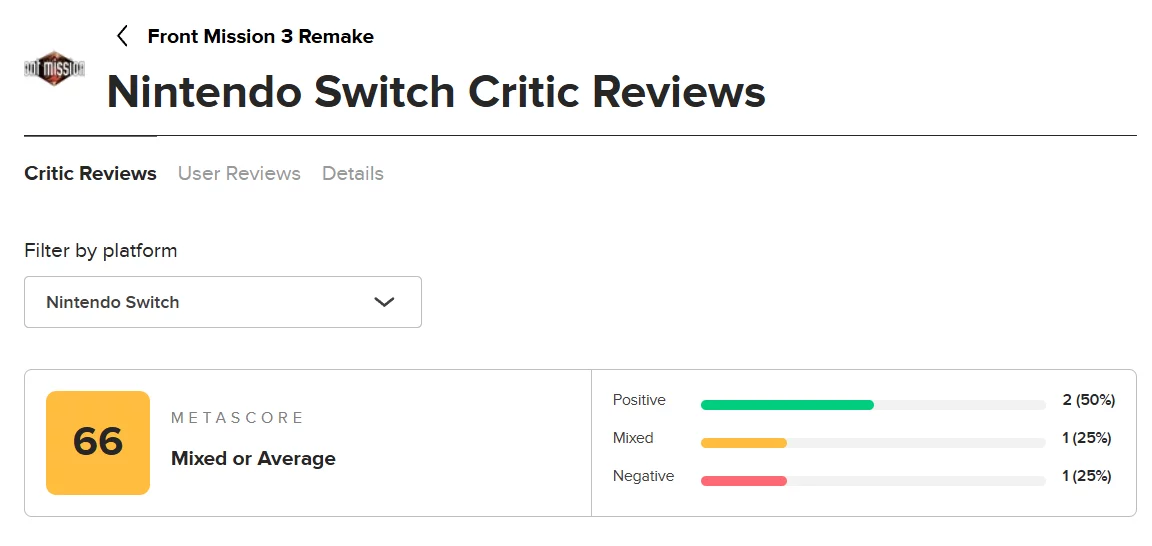Switch to the Critic Reviews tab
The height and width of the screenshot is (546, 1152).
point(90,174)
